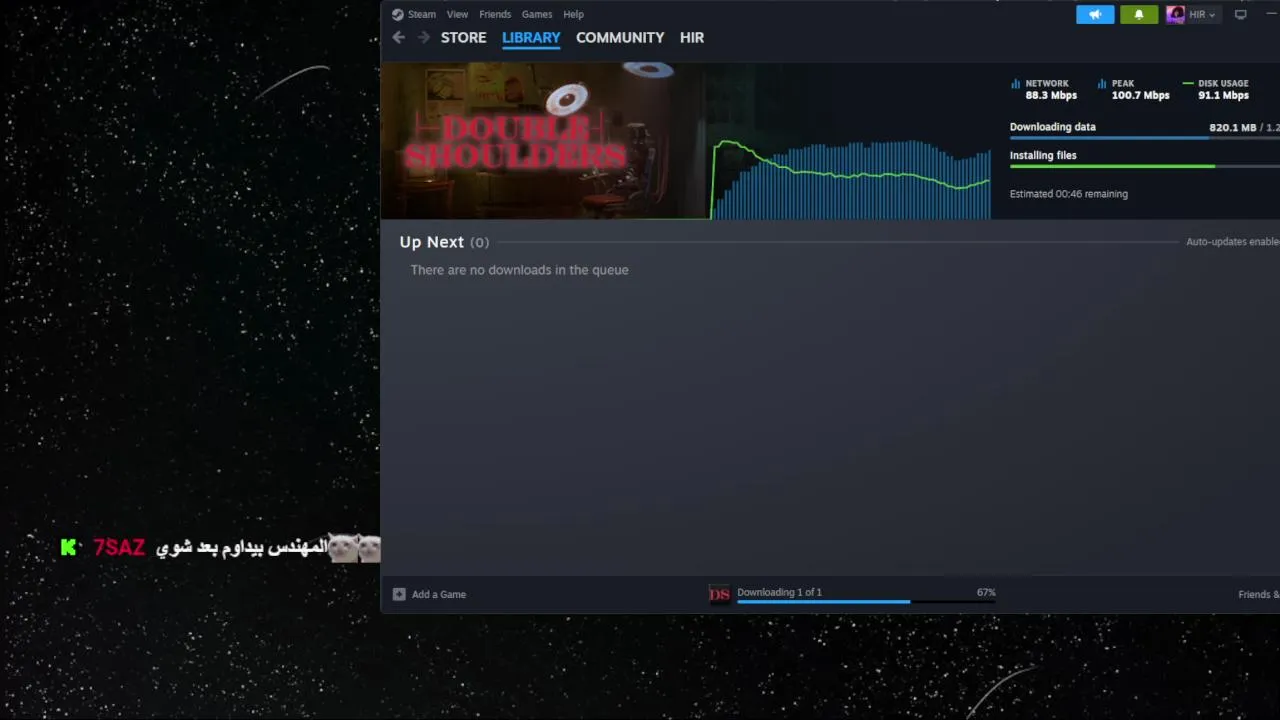
Task: Click the Installing files progress bar
Action: (x=1145, y=166)
